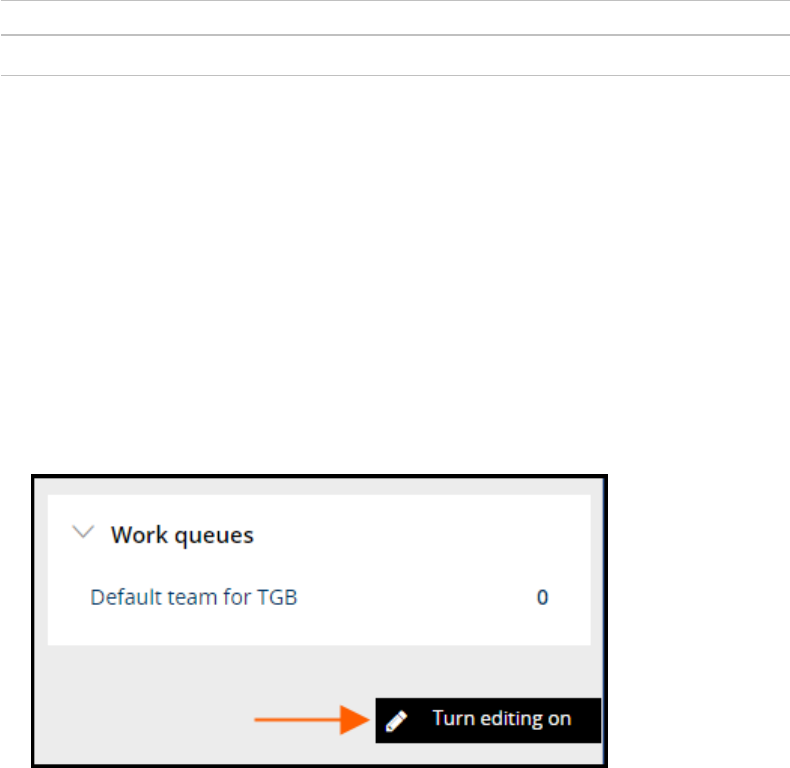790x768 pixels.
Task: Click the orange arrow pointing to editing button
Action: click(x=312, y=720)
